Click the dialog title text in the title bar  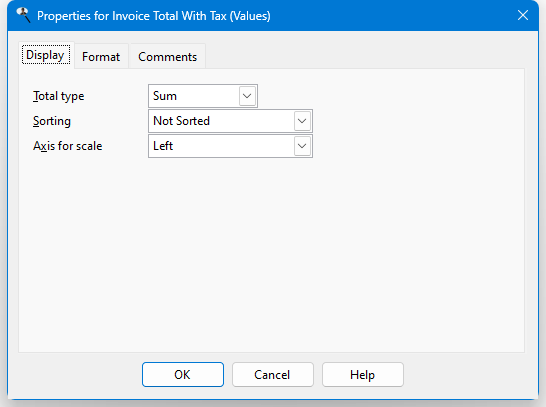pos(154,16)
